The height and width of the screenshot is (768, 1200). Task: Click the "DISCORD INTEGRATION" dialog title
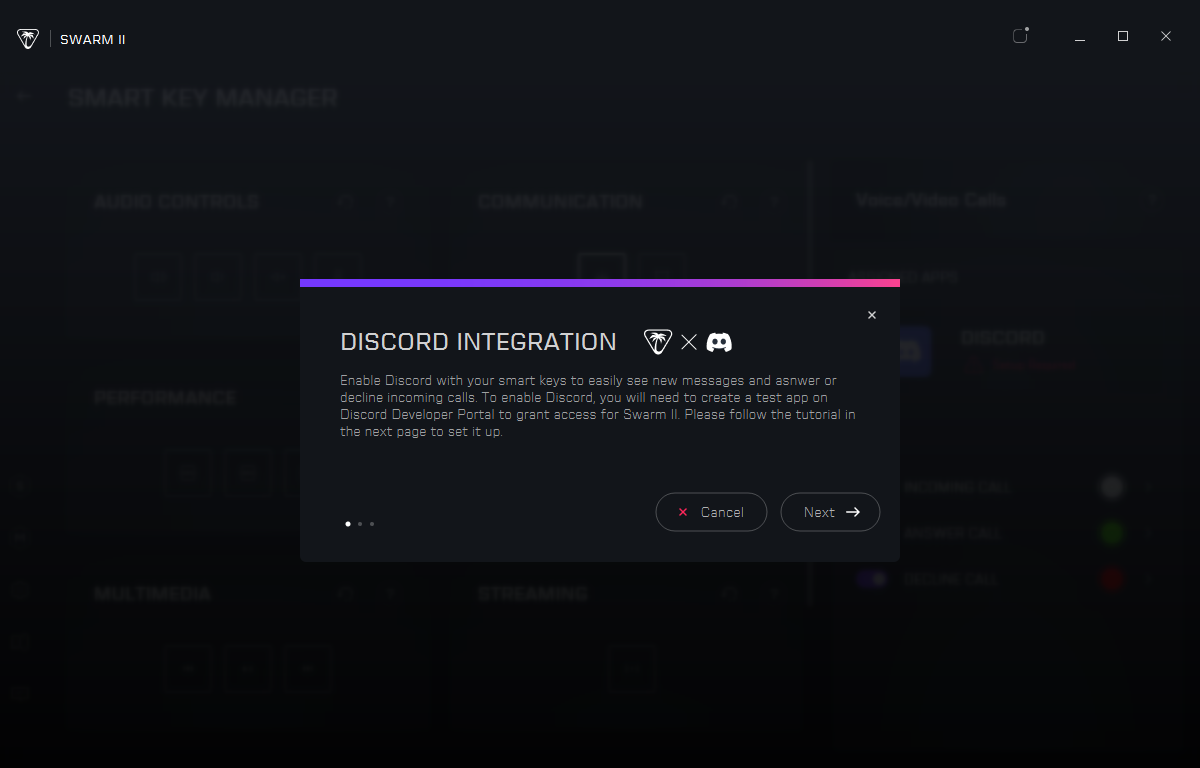tap(478, 342)
